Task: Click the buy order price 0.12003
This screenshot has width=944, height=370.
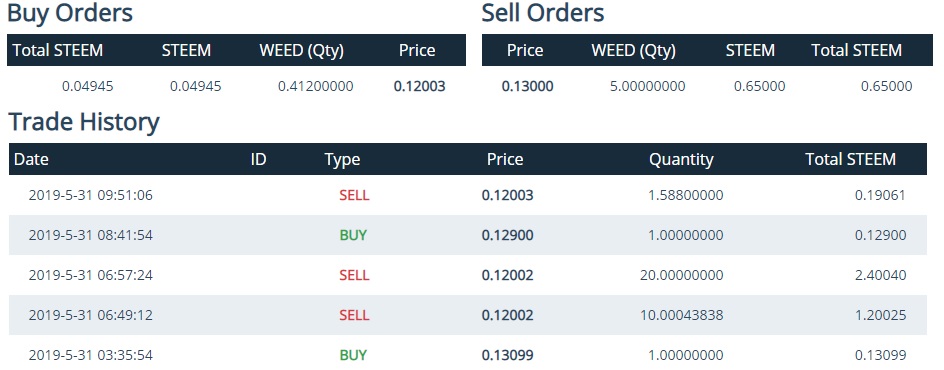Action: [x=420, y=86]
